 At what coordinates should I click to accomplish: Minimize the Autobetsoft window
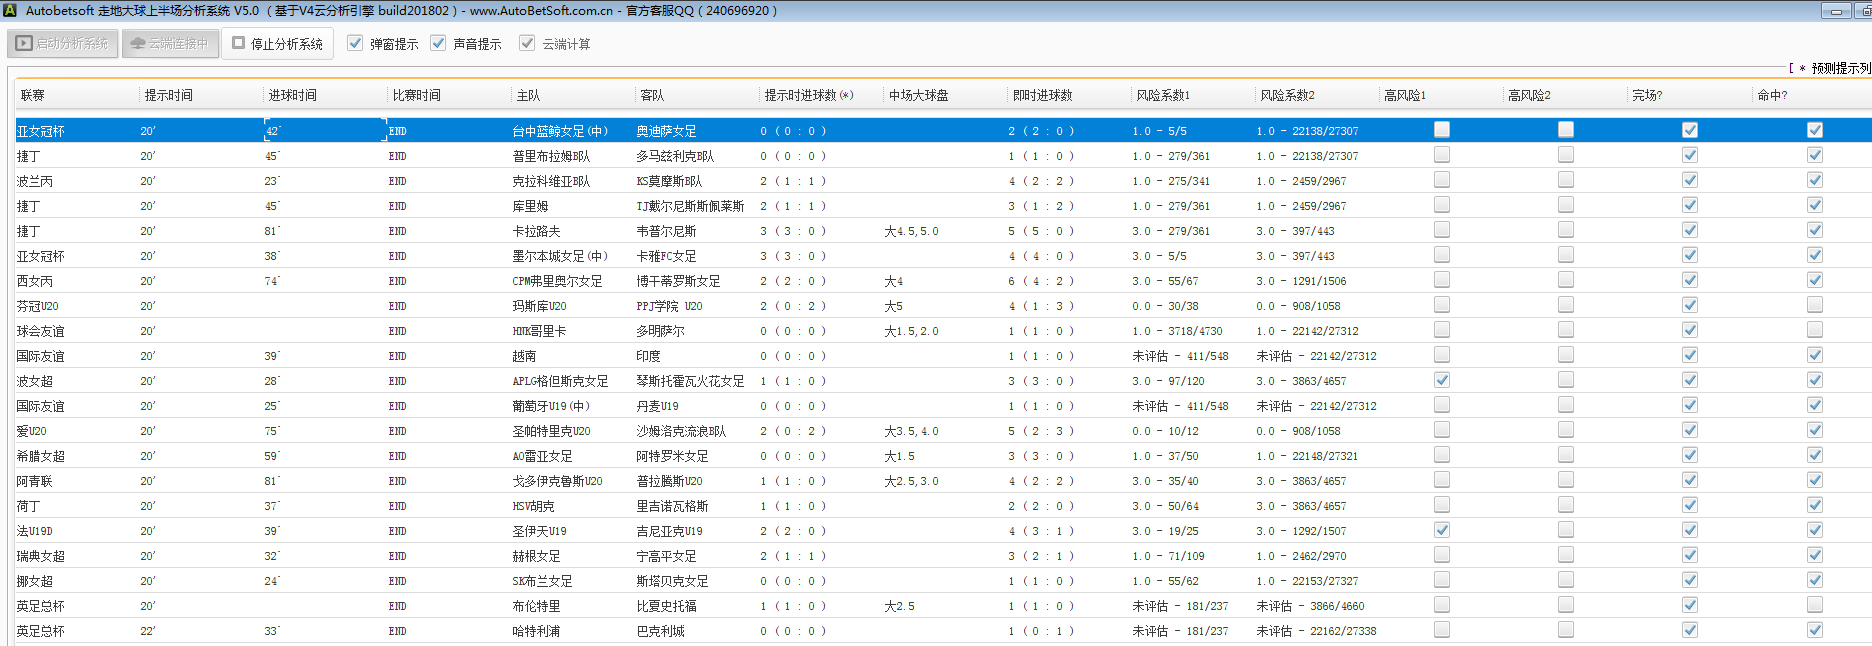point(1835,11)
